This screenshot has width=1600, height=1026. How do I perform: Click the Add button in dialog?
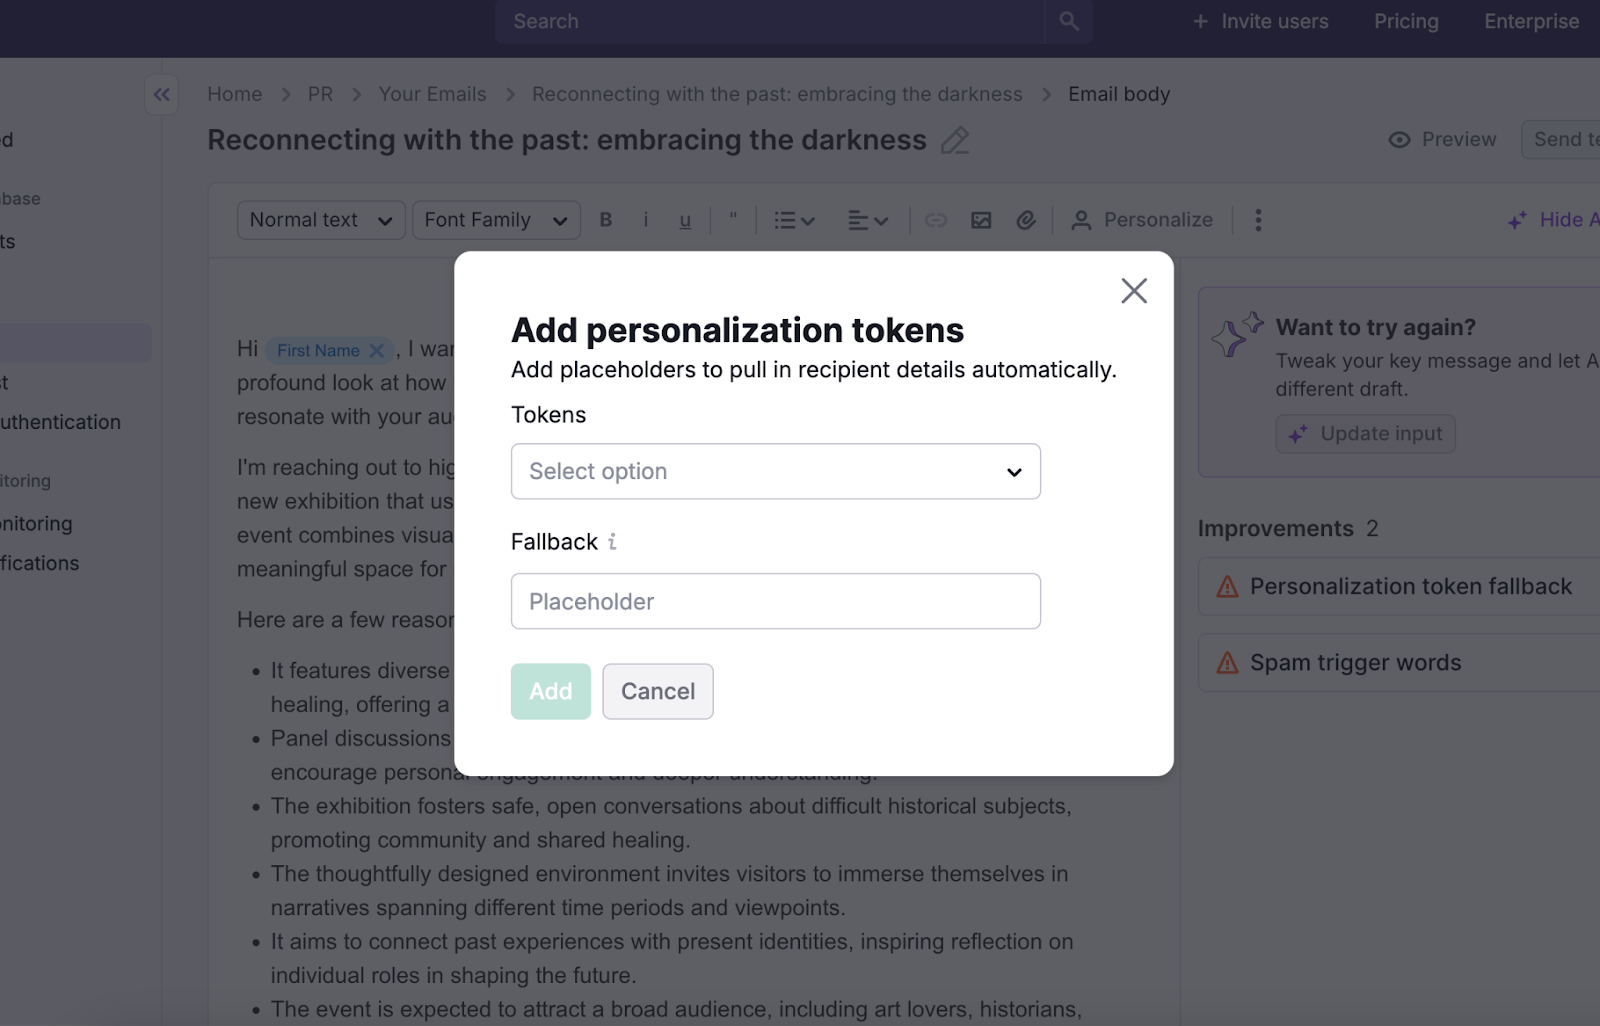(x=550, y=691)
